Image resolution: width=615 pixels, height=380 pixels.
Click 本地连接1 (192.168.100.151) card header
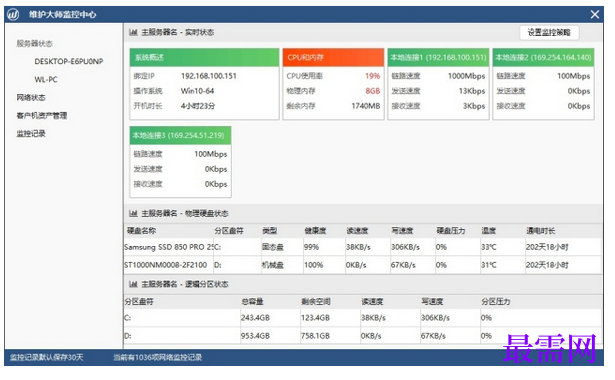438,57
